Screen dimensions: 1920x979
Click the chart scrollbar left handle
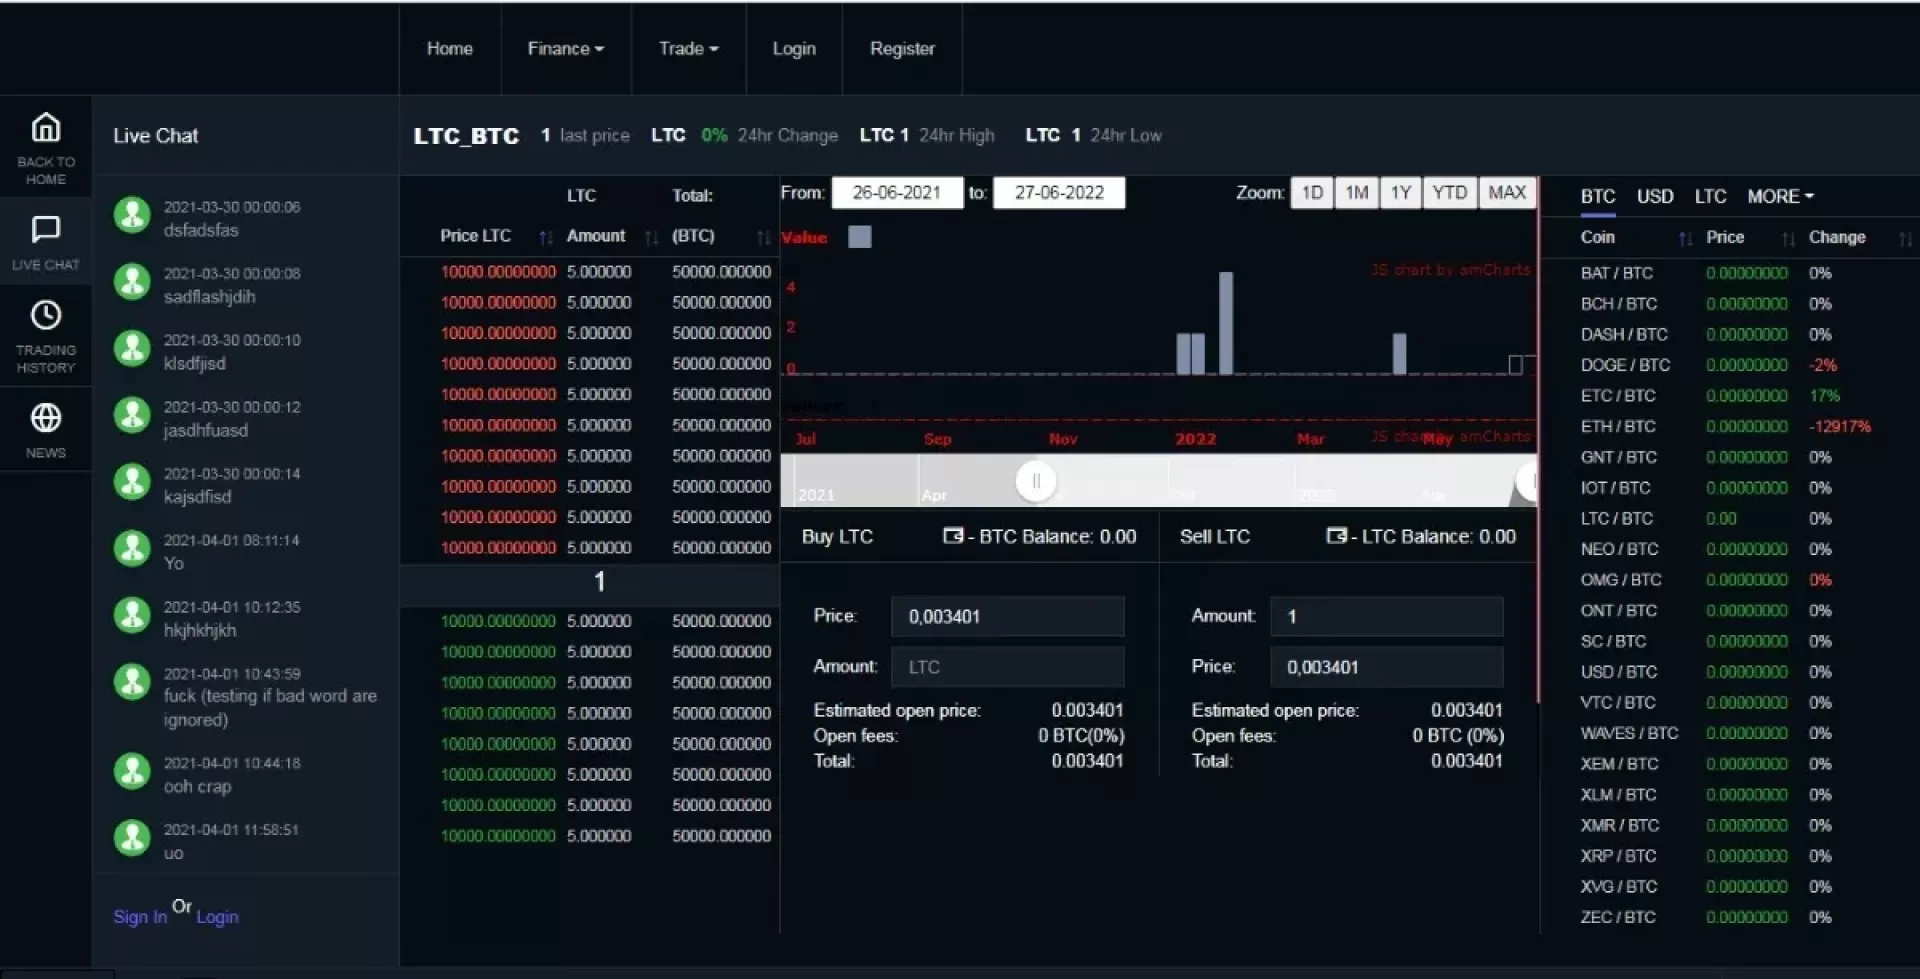pyautogui.click(x=1036, y=481)
